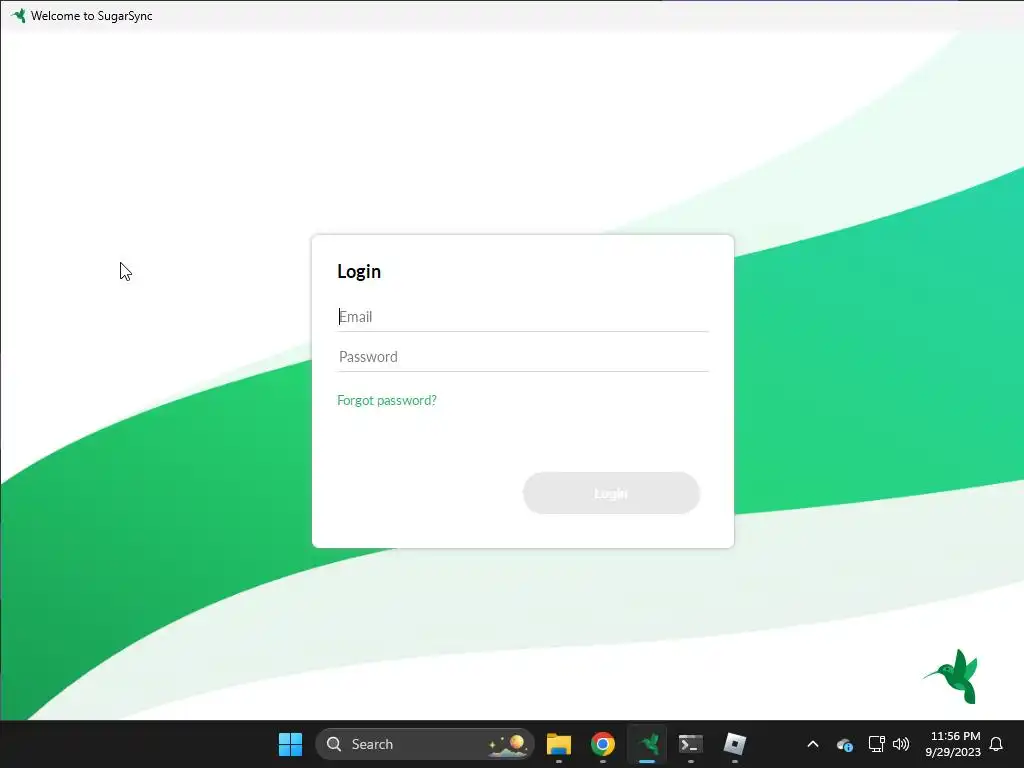Click the volume speaker icon
Image resolution: width=1024 pixels, height=768 pixels.
(x=901, y=744)
